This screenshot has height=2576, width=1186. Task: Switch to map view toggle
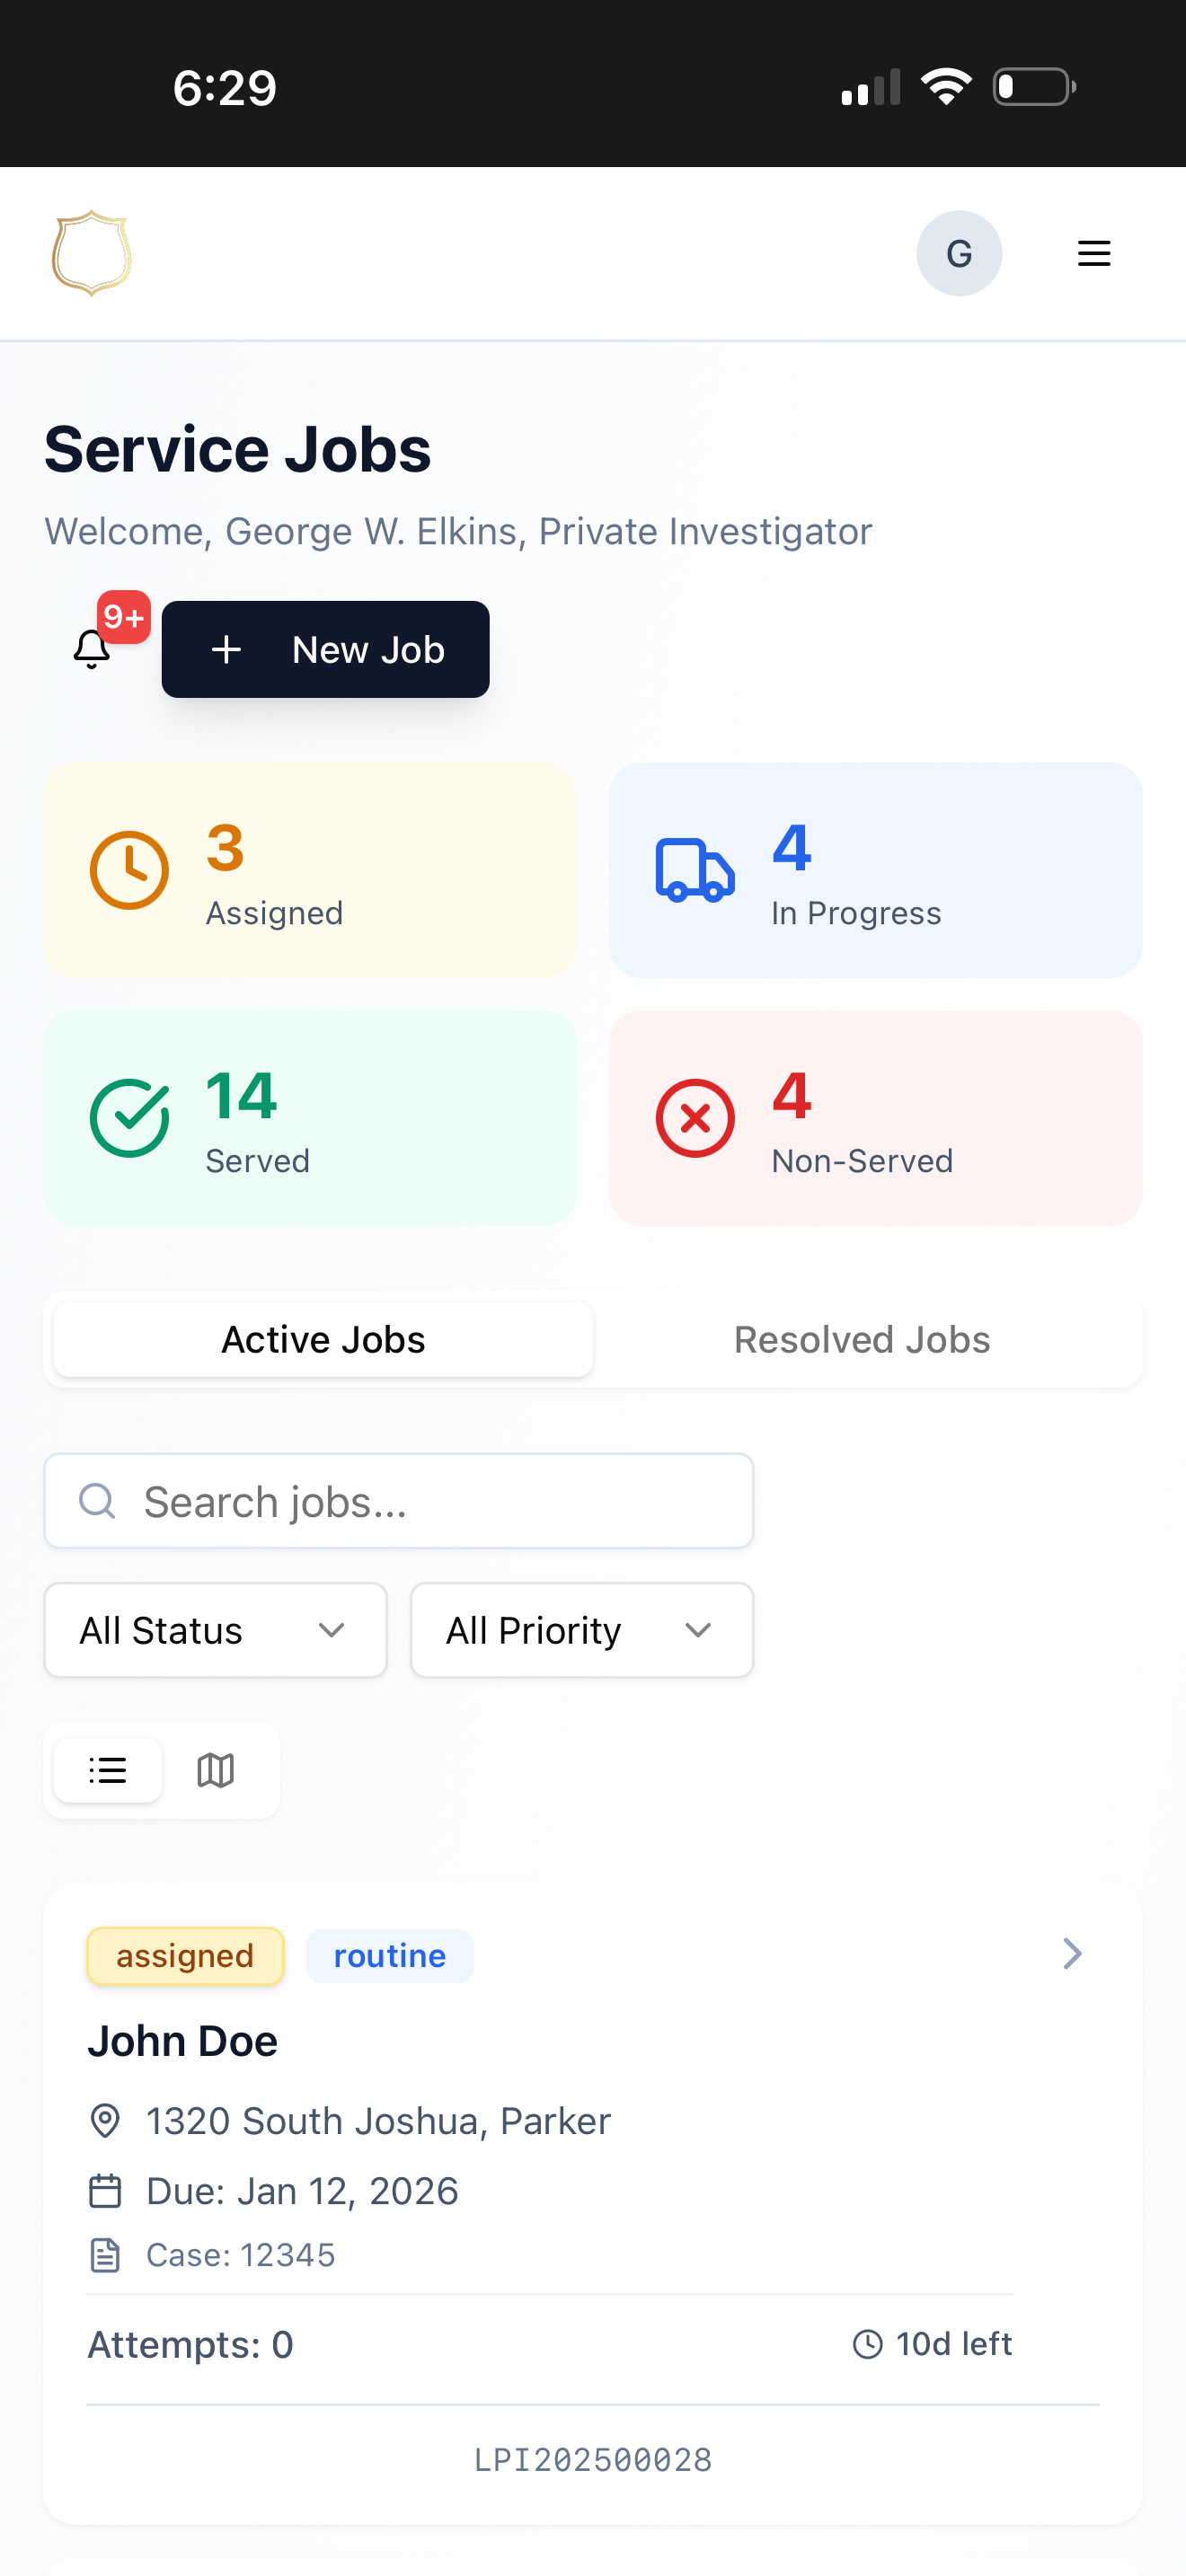tap(216, 1770)
